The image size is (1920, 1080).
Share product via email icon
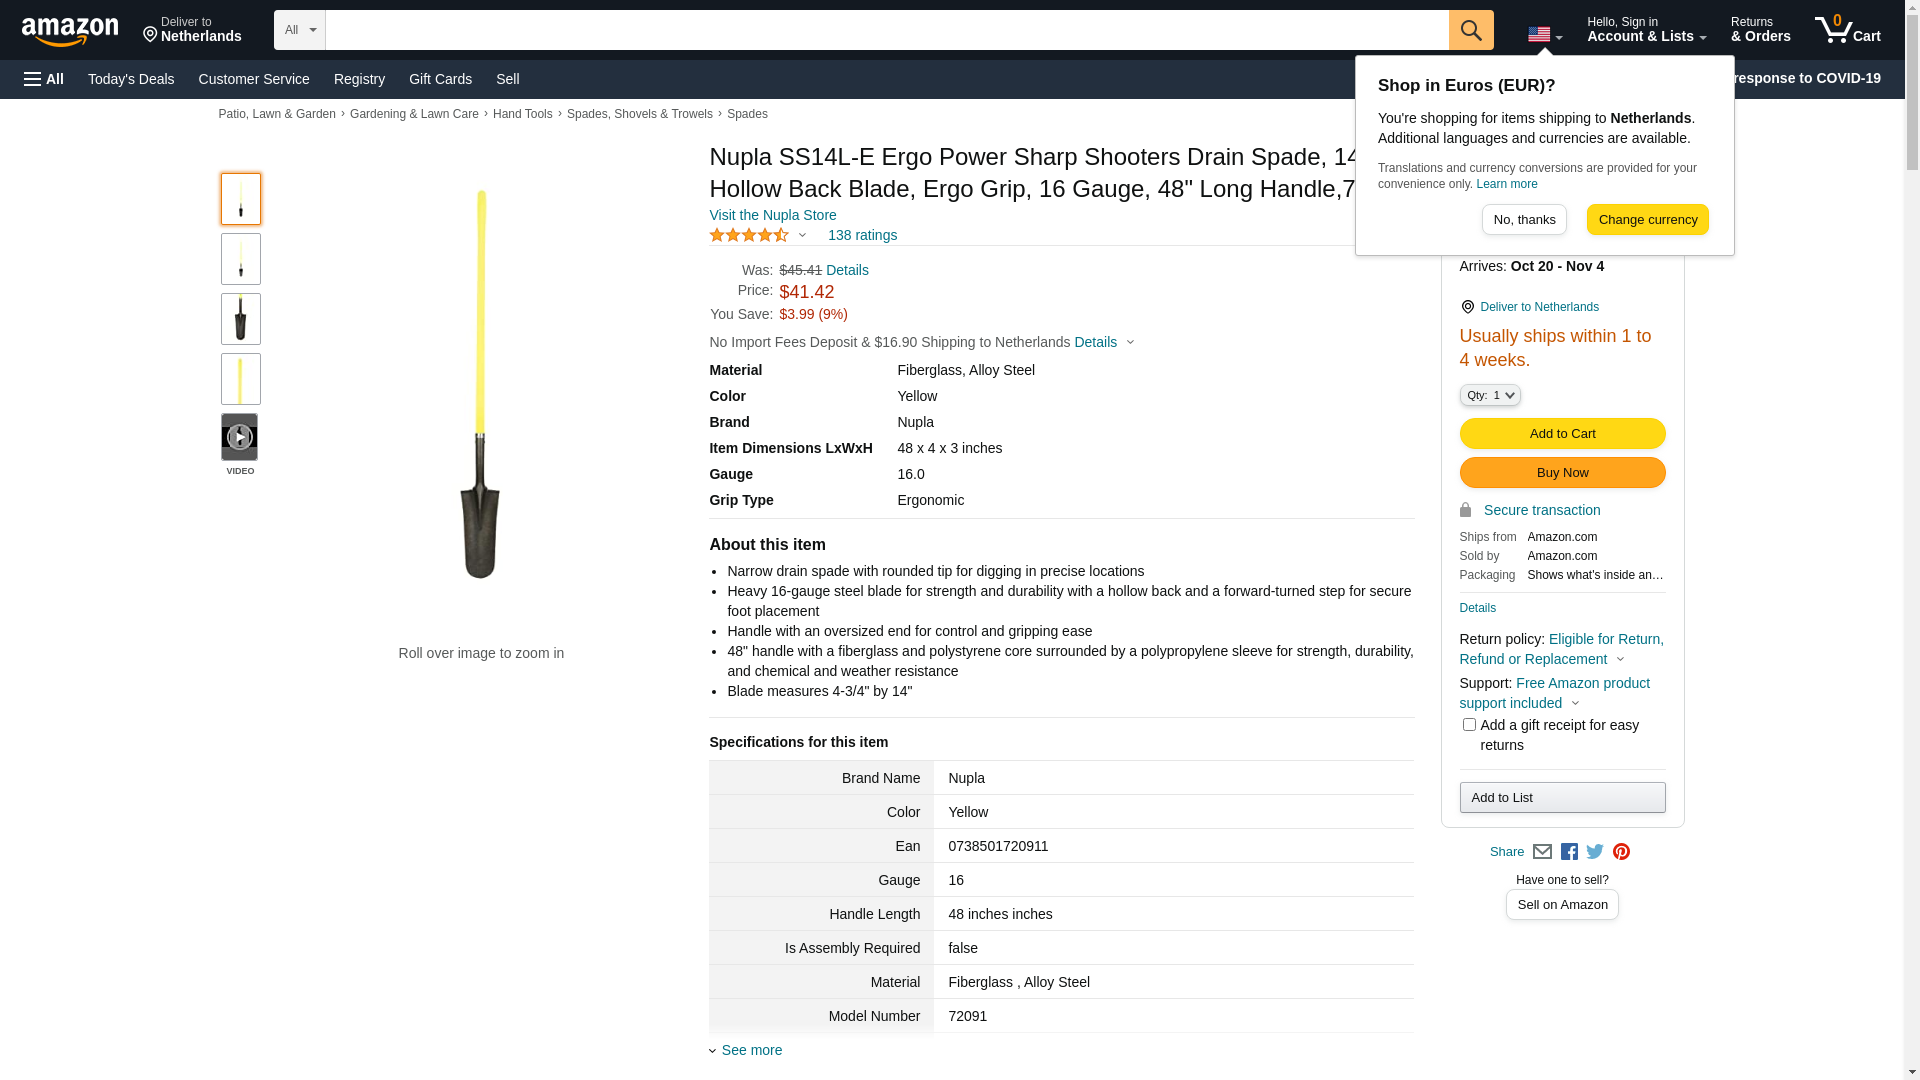coord(1542,852)
